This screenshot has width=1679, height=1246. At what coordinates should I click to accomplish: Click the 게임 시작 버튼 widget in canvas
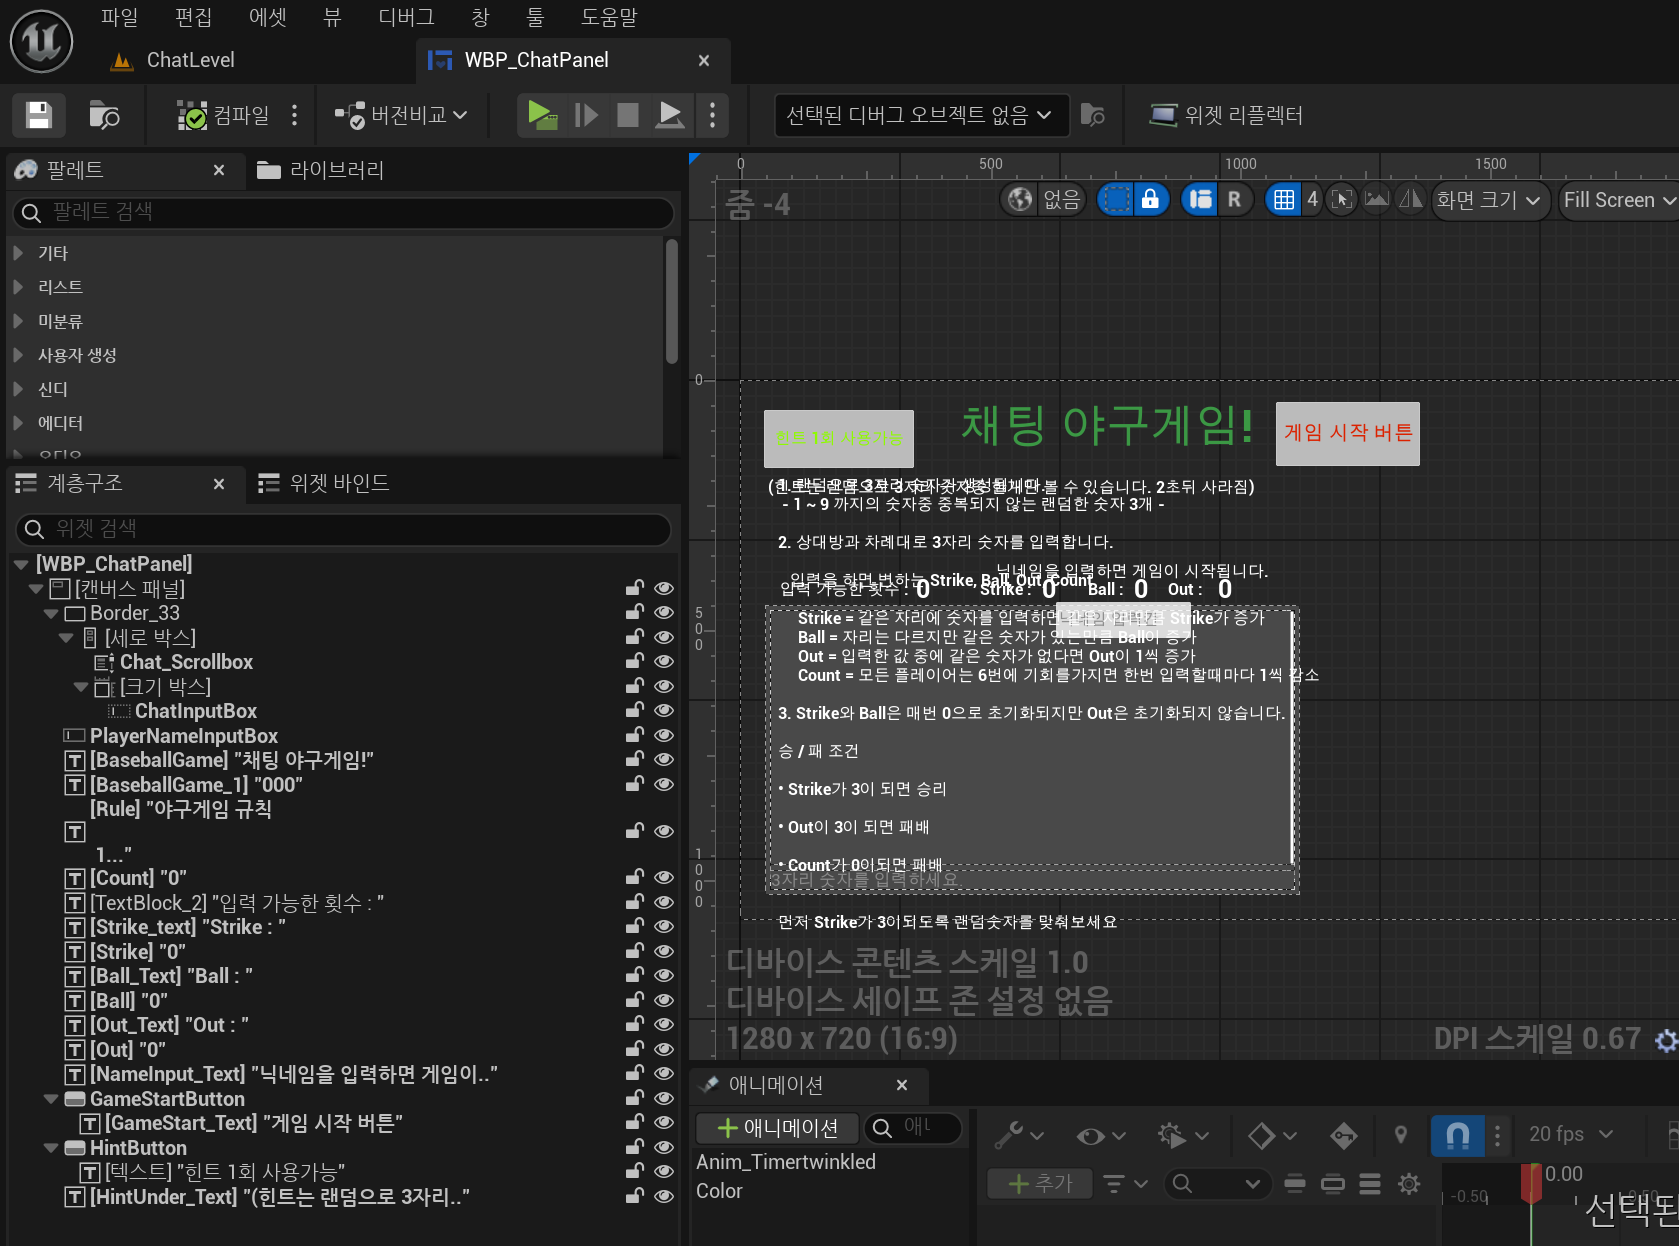(x=1348, y=433)
